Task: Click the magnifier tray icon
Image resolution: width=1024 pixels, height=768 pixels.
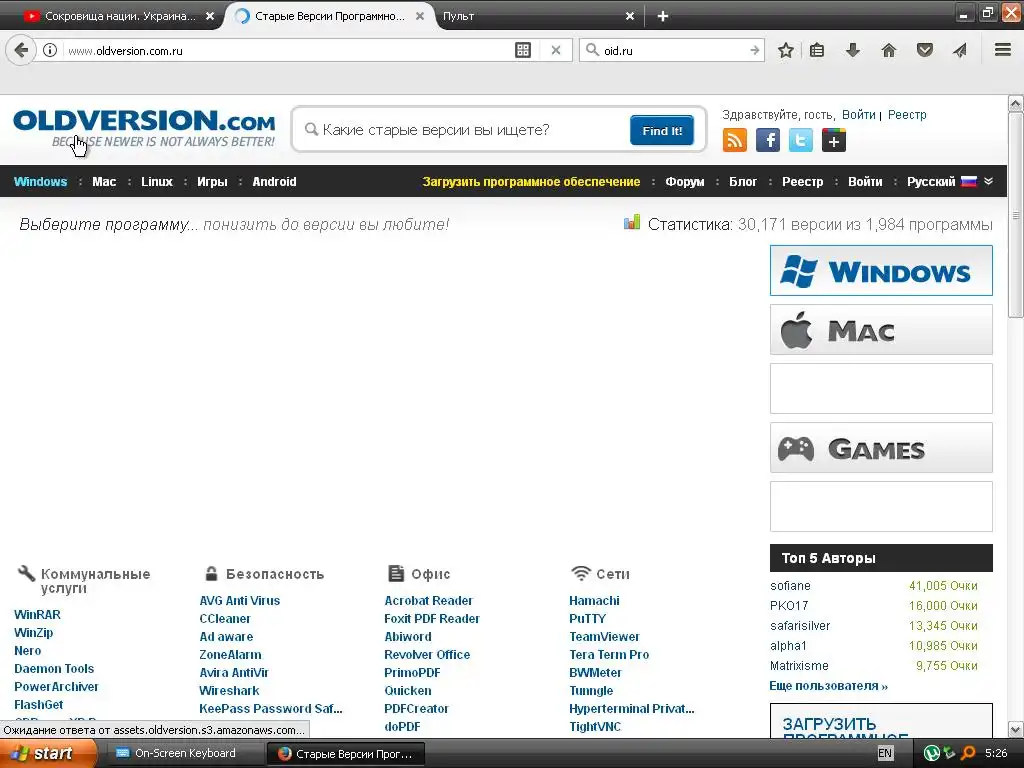Action: coord(968,753)
